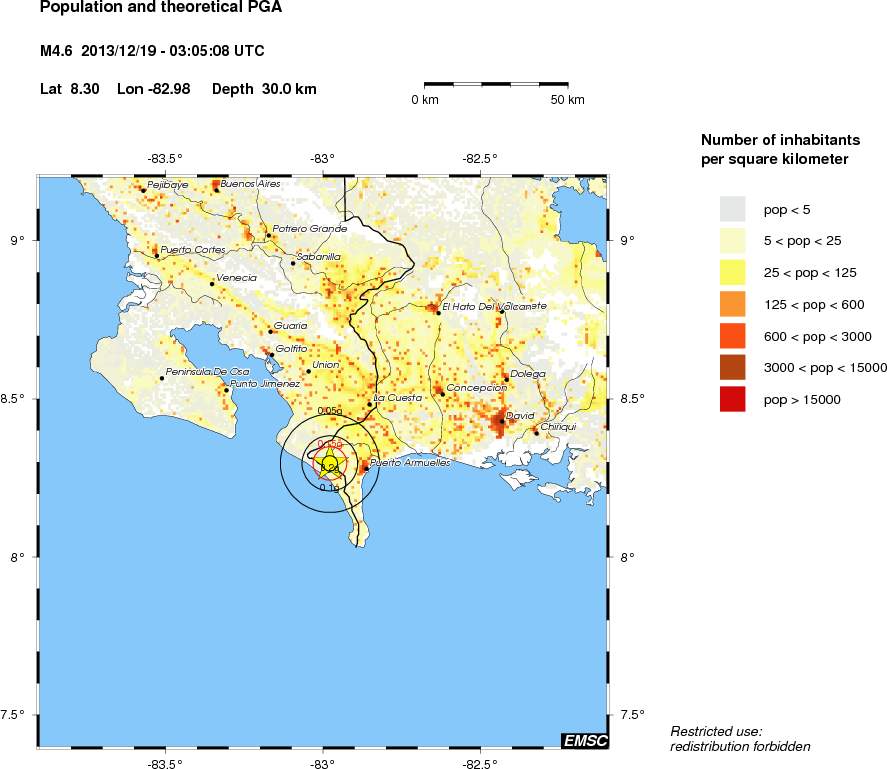This screenshot has height=769, width=887.
Task: Select the Concepcion city marker
Action: click(442, 393)
